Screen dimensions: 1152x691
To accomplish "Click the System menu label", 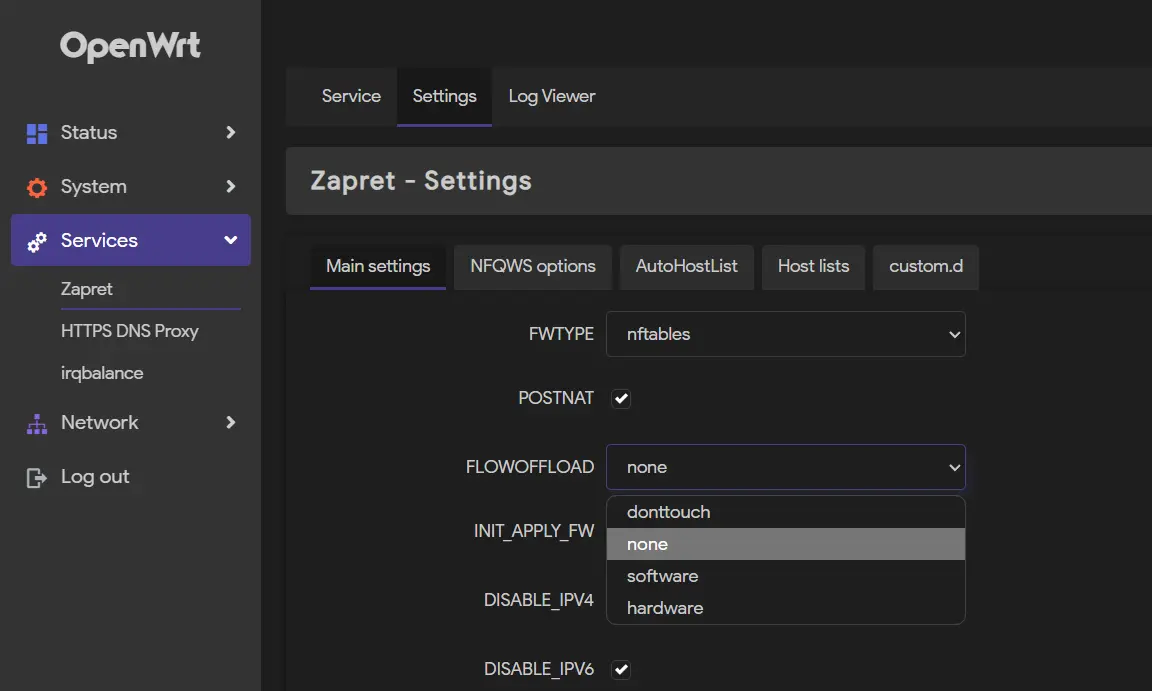I will [93, 187].
